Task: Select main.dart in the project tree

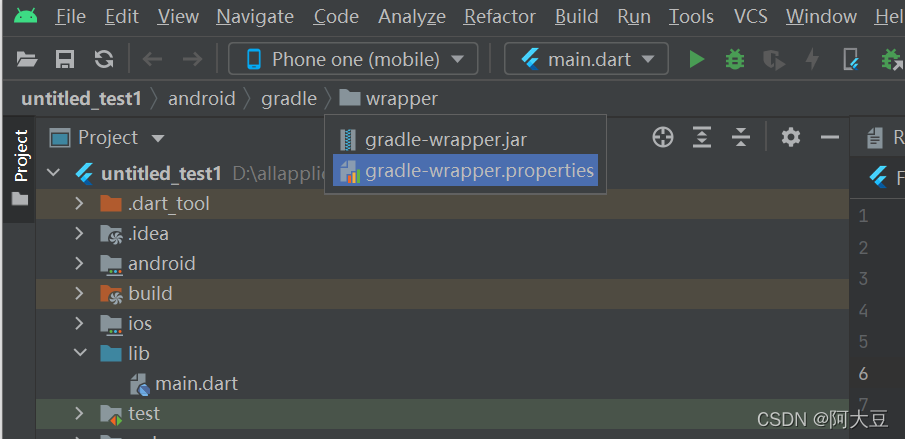Action: tap(442, 384)
